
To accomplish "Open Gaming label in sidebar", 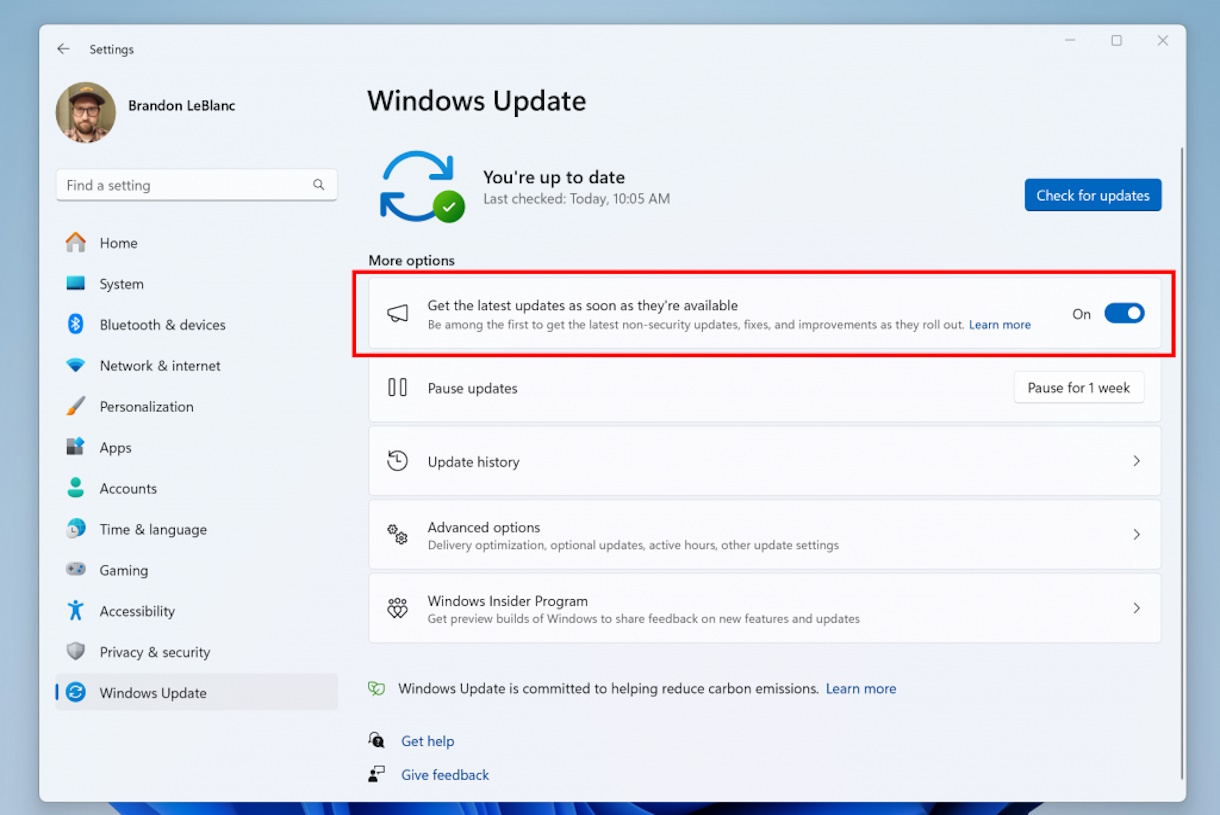I will click(124, 570).
